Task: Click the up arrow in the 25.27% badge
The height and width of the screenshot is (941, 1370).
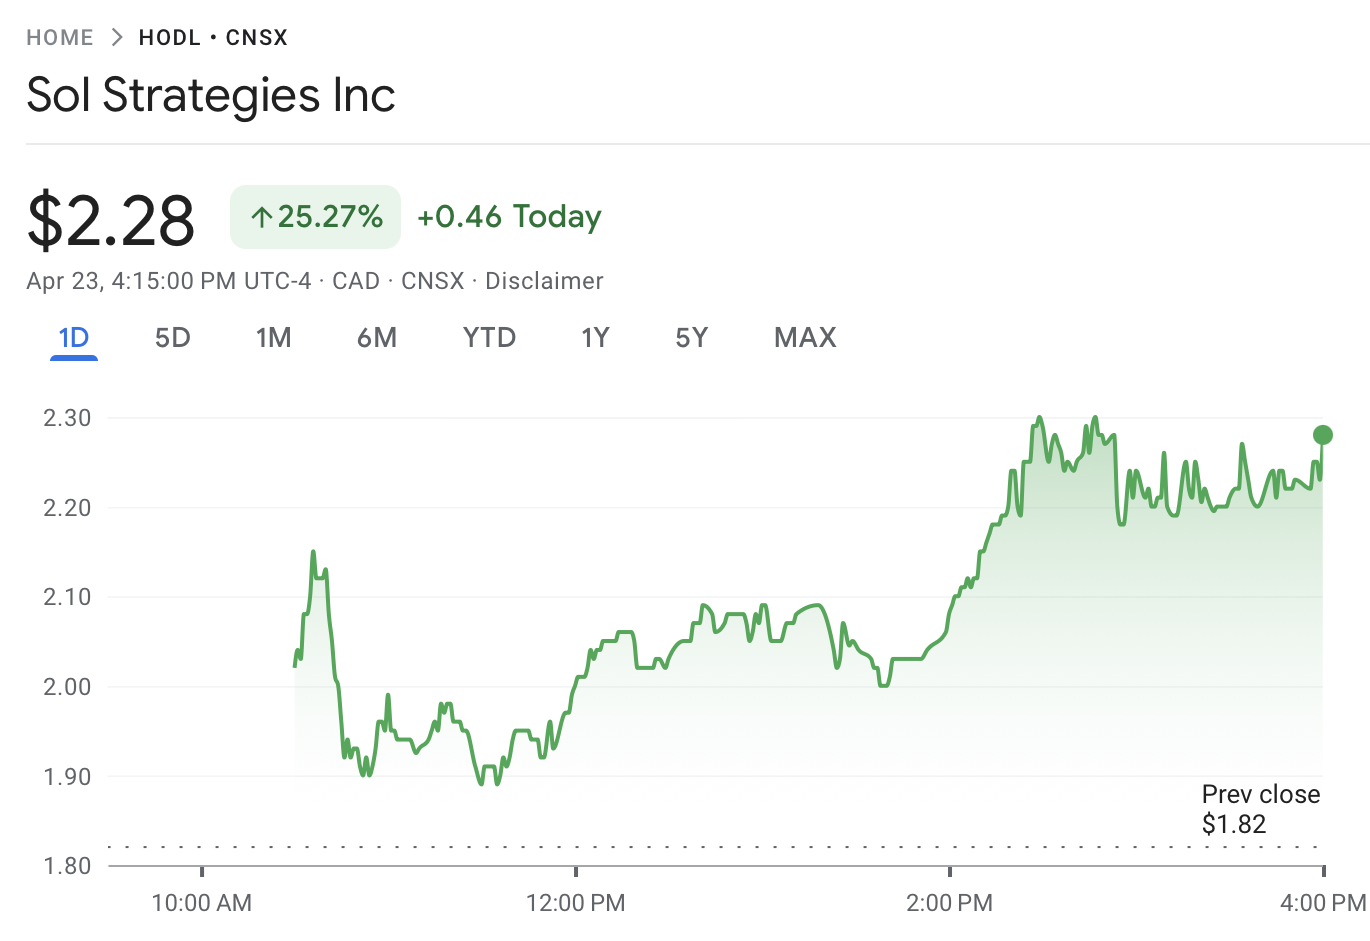Action: (262, 217)
